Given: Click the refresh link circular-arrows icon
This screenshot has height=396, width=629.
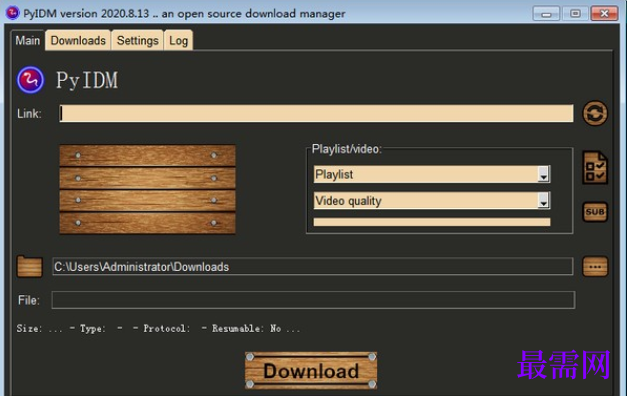Looking at the screenshot, I should pos(595,113).
